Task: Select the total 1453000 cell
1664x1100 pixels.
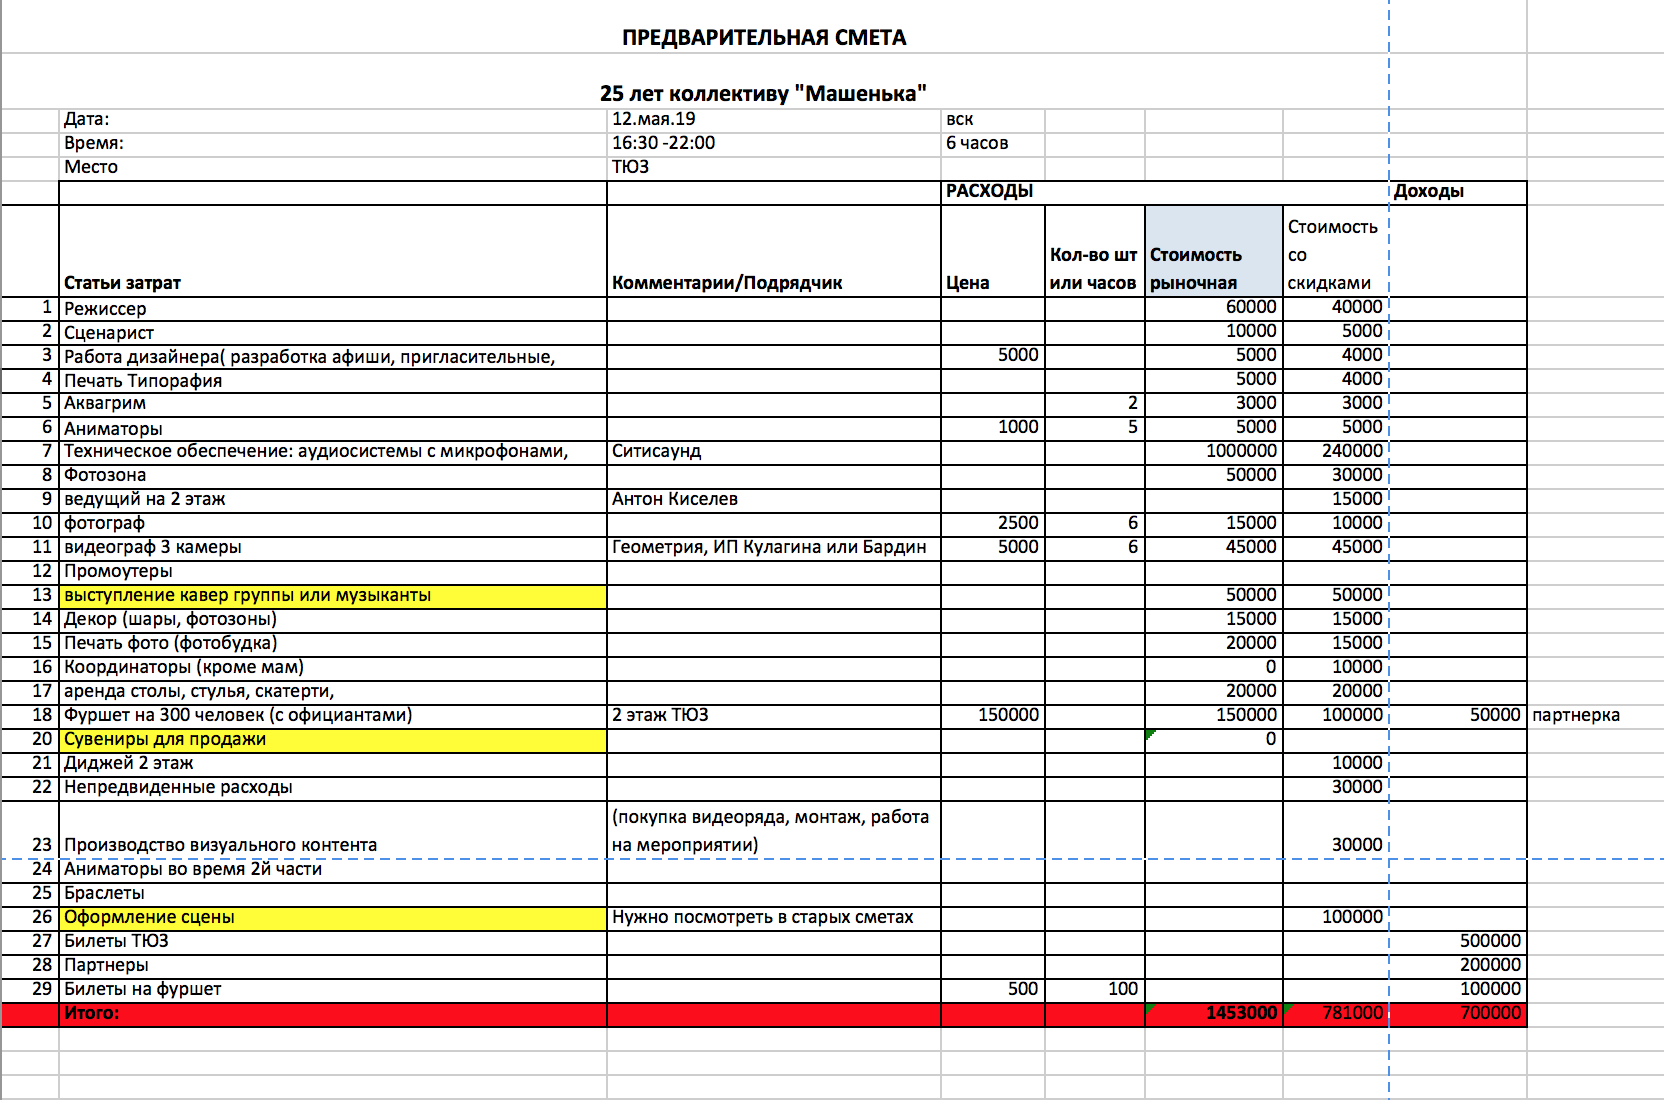Action: pos(1214,1014)
